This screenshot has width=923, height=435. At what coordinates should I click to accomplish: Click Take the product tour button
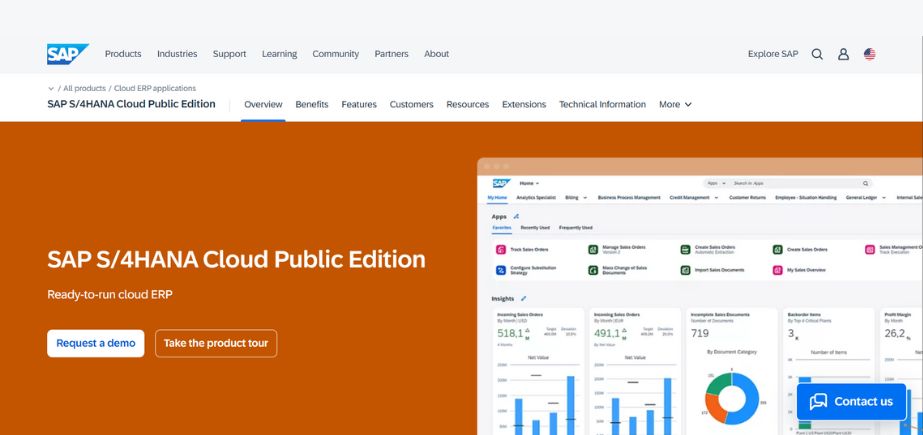[216, 343]
